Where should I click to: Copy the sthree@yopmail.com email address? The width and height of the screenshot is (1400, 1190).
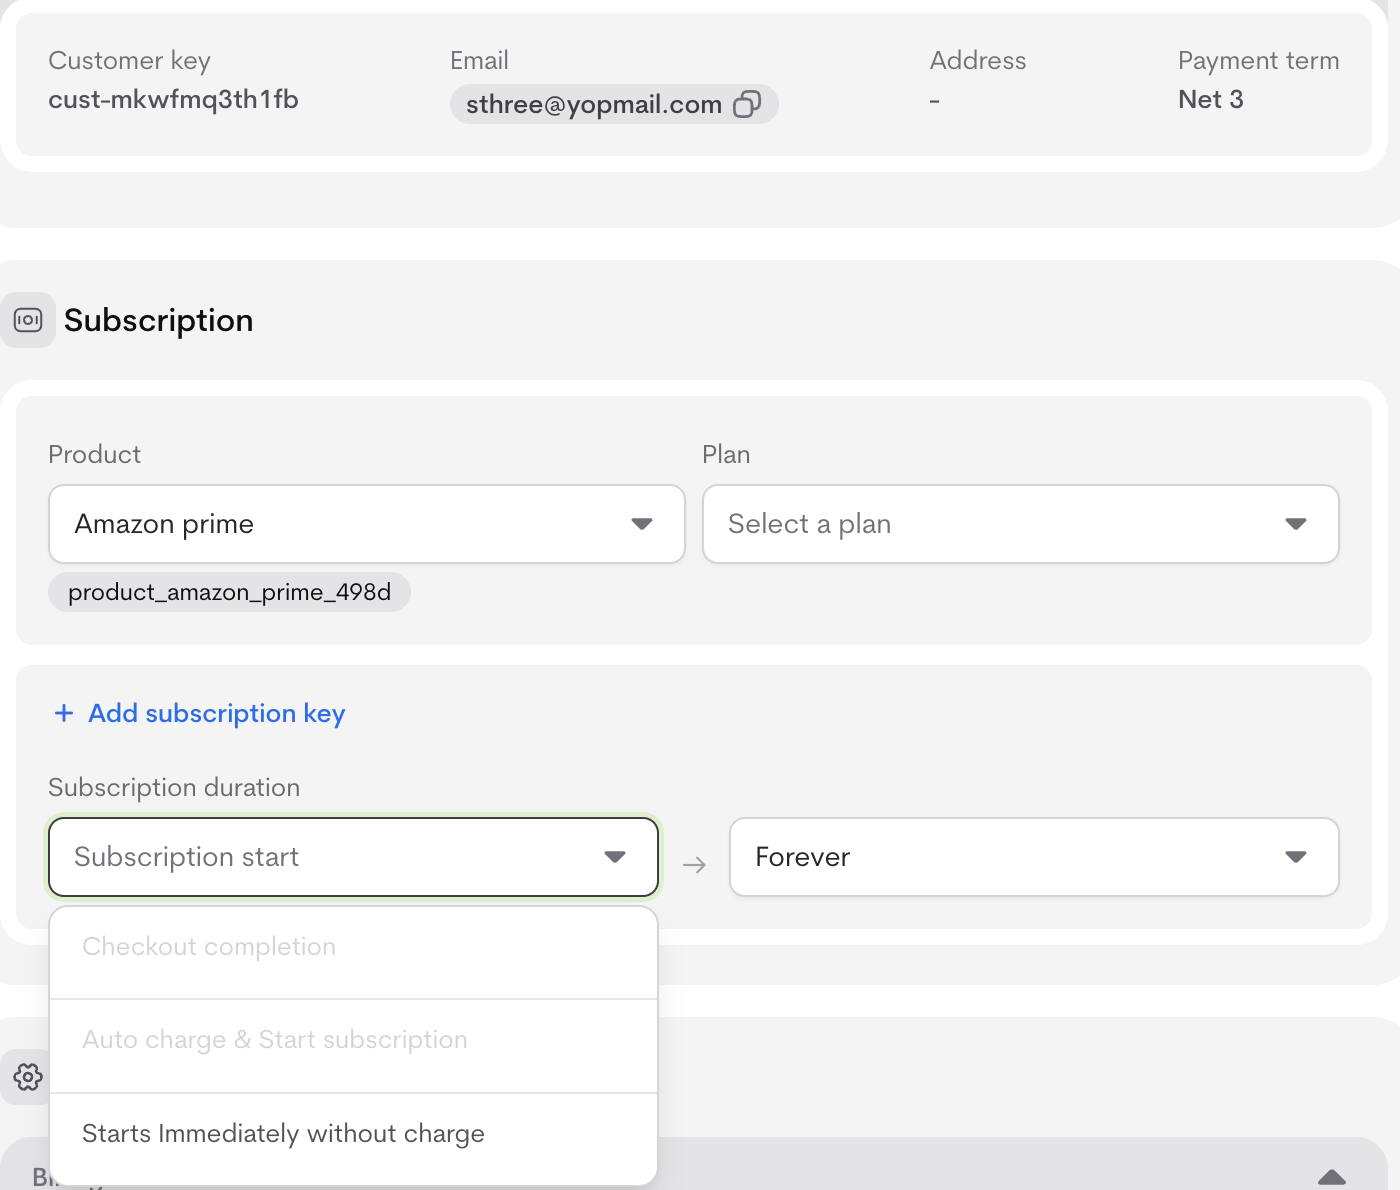point(747,104)
